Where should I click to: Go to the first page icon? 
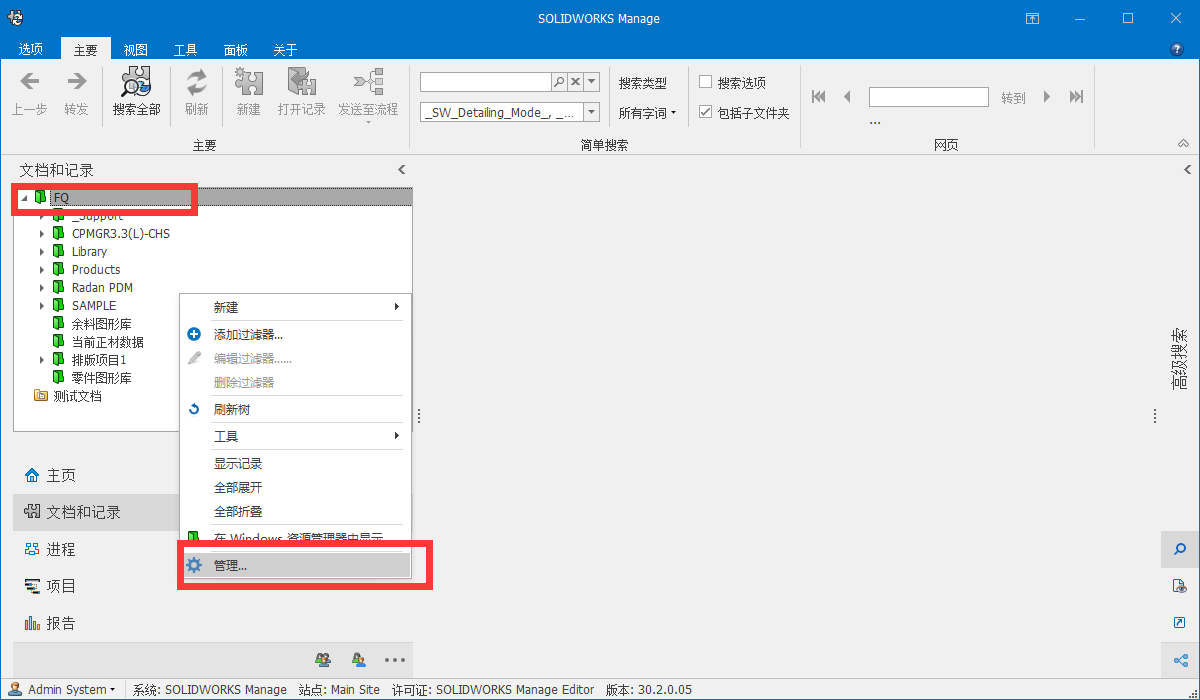(x=819, y=97)
